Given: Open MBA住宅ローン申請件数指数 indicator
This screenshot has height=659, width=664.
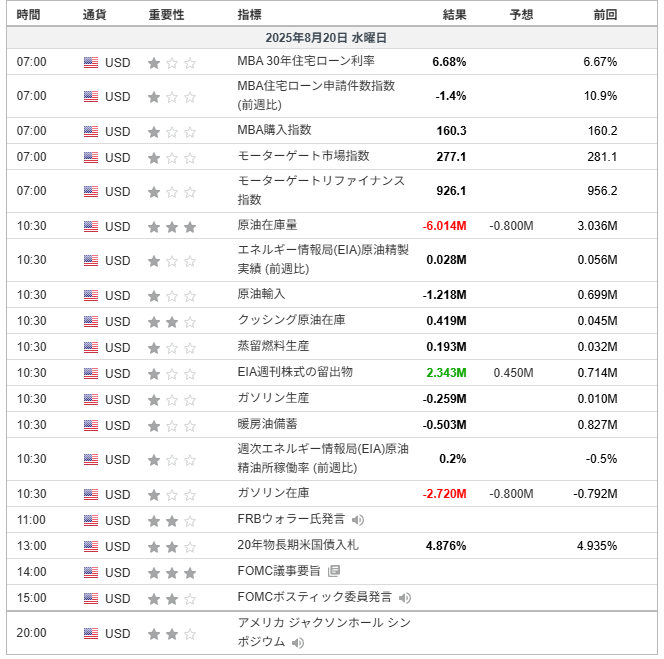Looking at the screenshot, I should click(316, 95).
